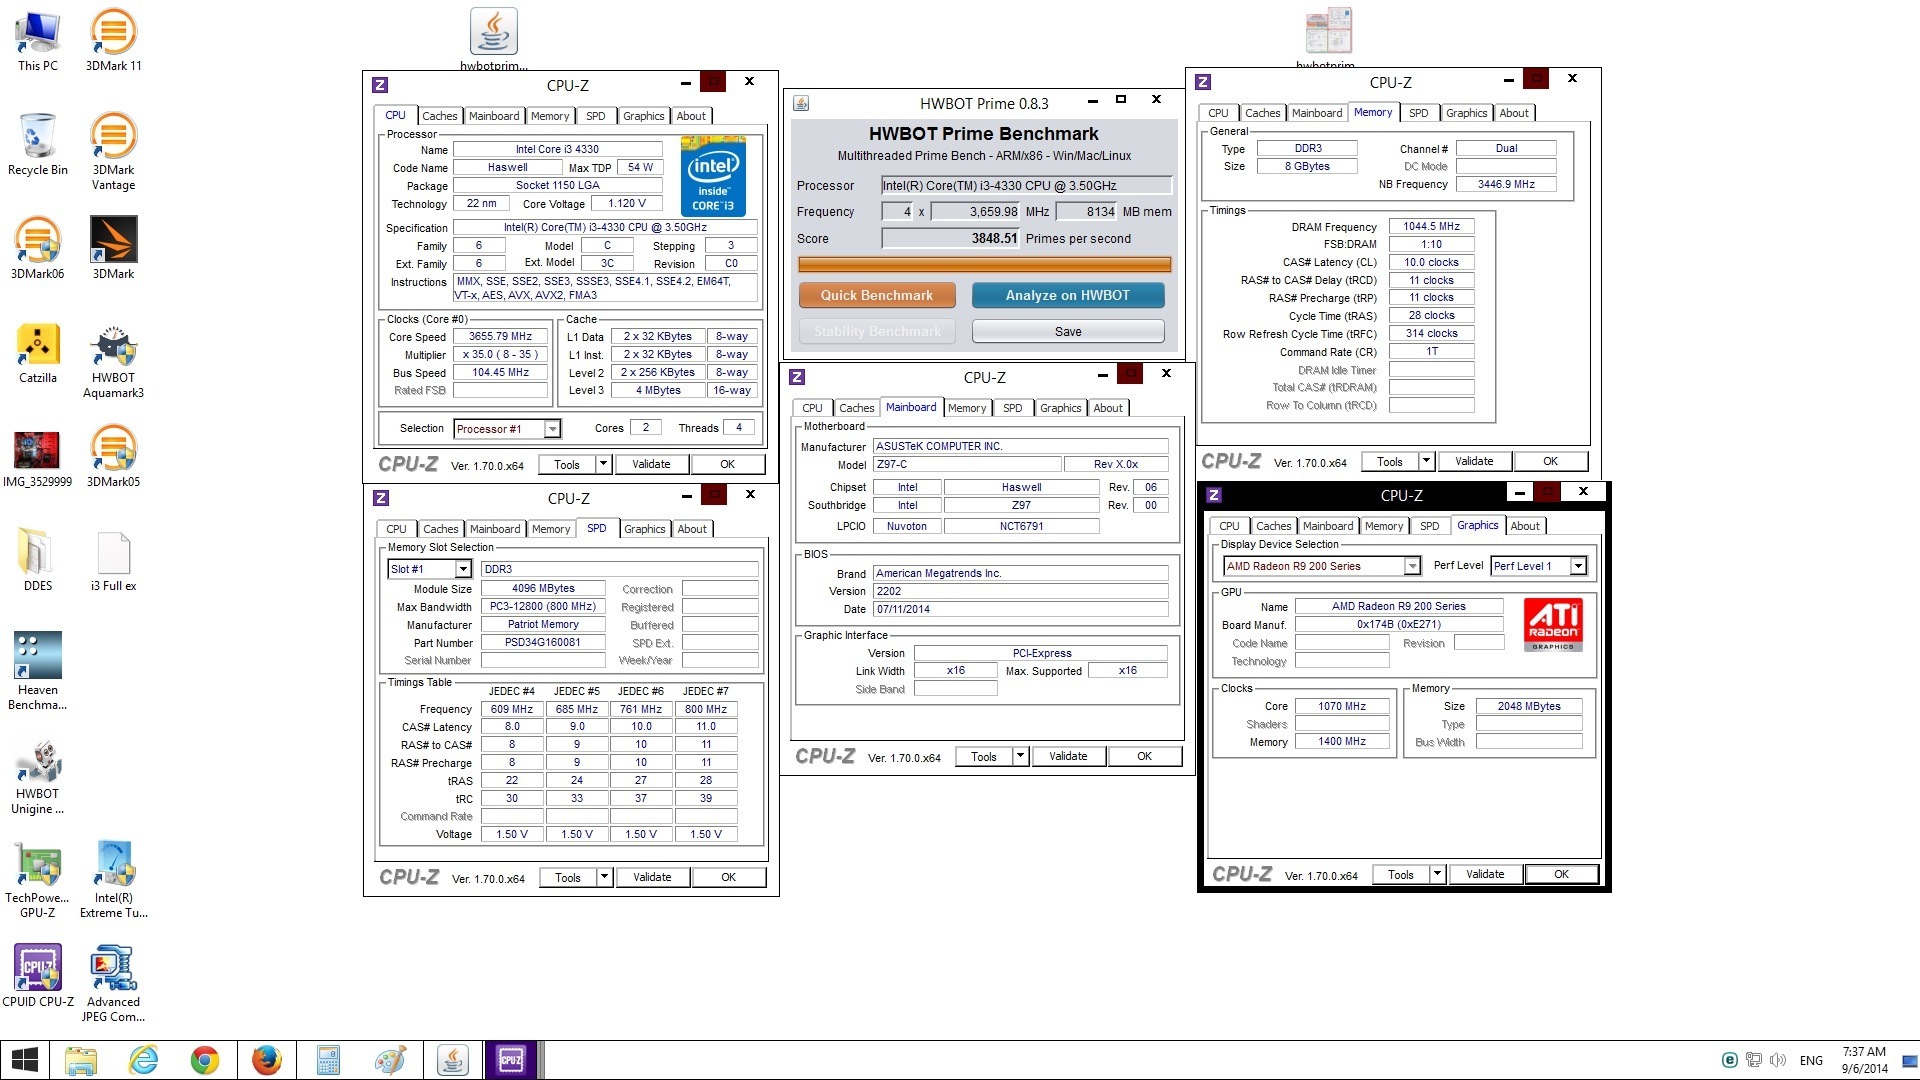This screenshot has width=1920, height=1080.
Task: Click the HWBOT Prime orange progress bar
Action: pyautogui.click(x=984, y=265)
